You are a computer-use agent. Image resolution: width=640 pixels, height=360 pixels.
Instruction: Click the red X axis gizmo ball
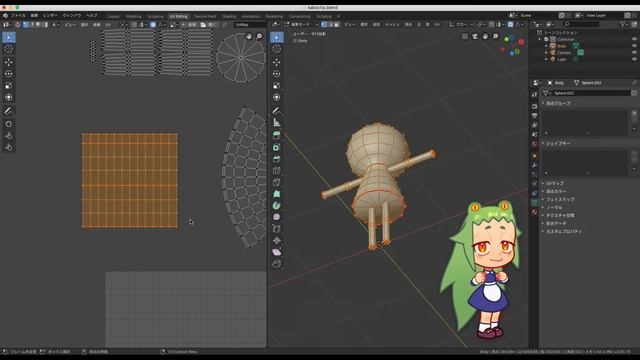tap(521, 42)
